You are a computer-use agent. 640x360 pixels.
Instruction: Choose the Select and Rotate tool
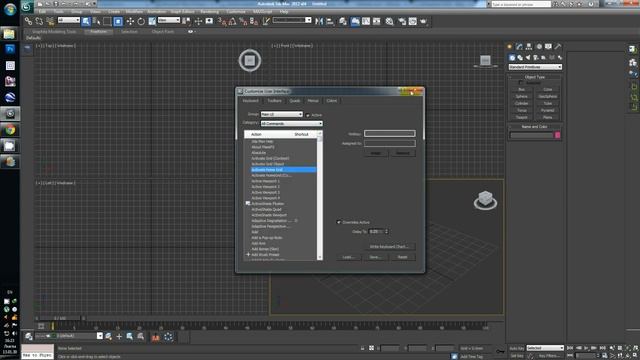[x=141, y=21]
